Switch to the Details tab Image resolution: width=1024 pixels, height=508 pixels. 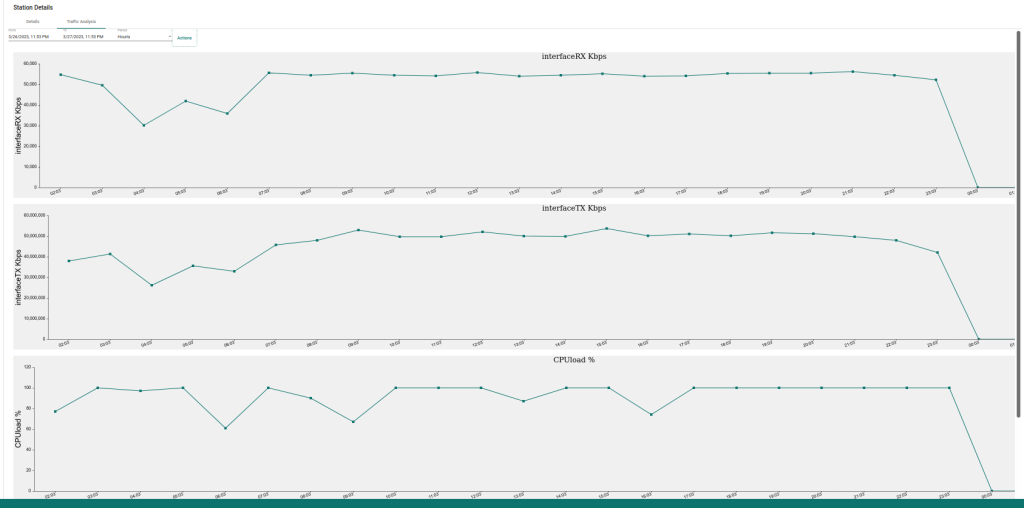tap(33, 22)
